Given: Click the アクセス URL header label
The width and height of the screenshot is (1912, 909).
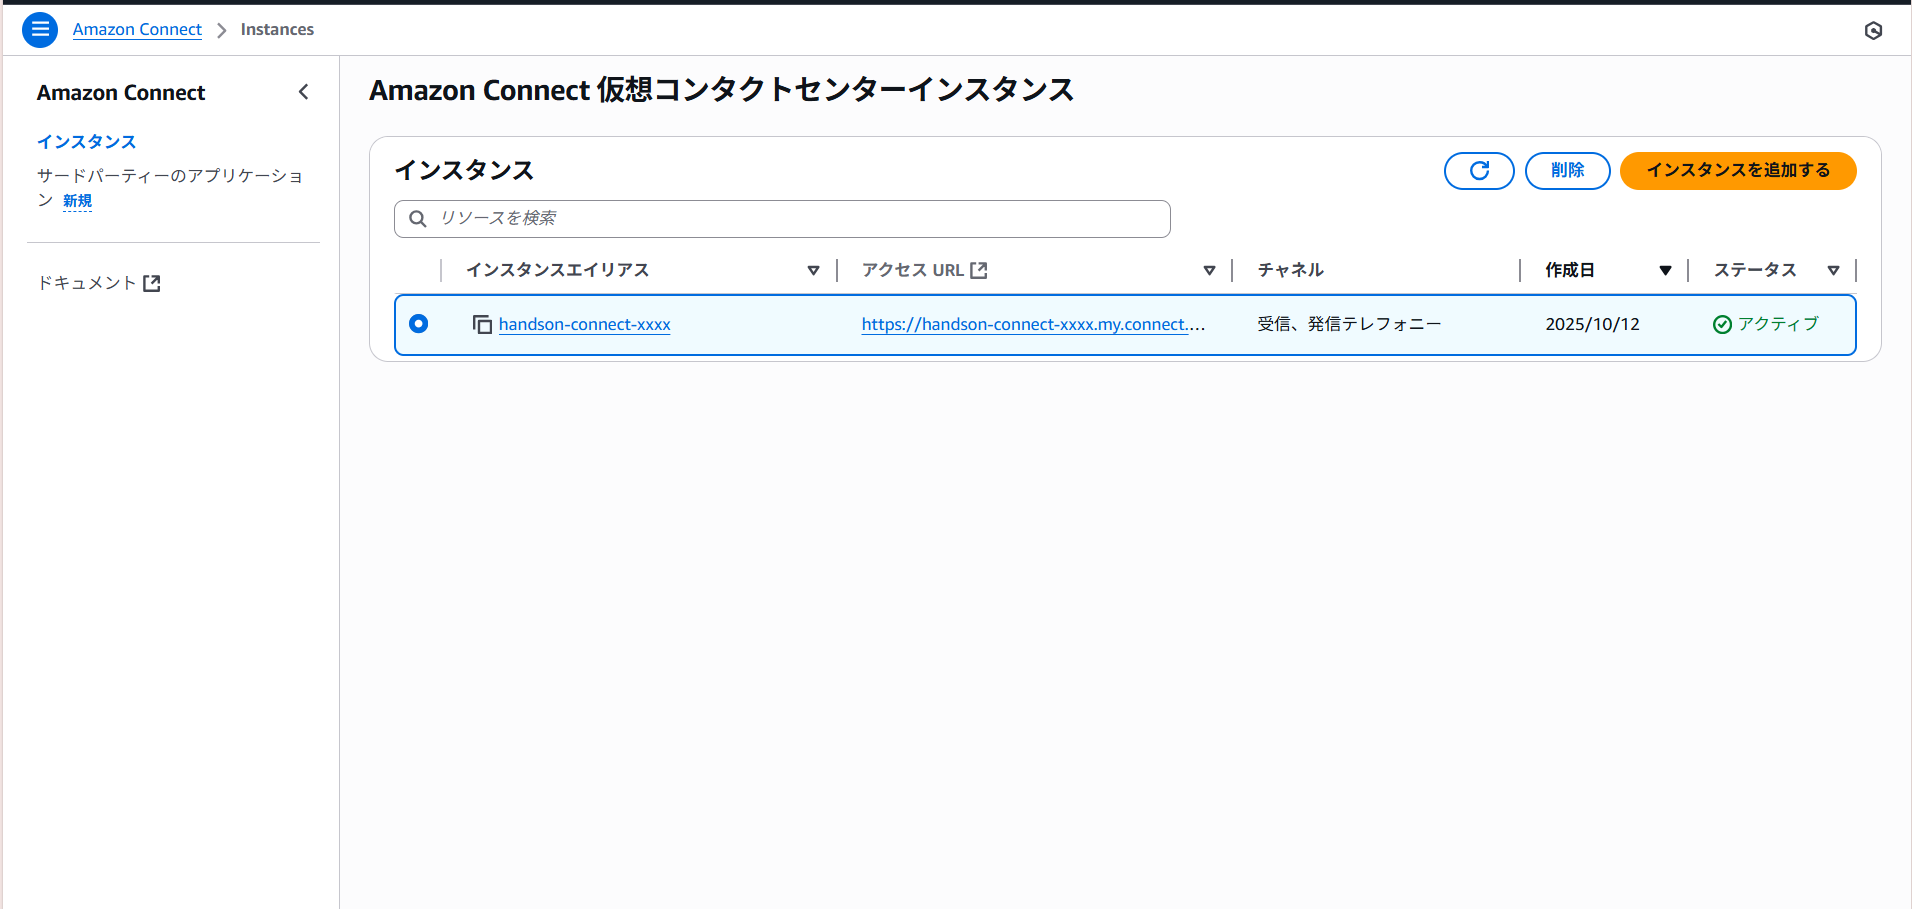Looking at the screenshot, I should pos(913,270).
